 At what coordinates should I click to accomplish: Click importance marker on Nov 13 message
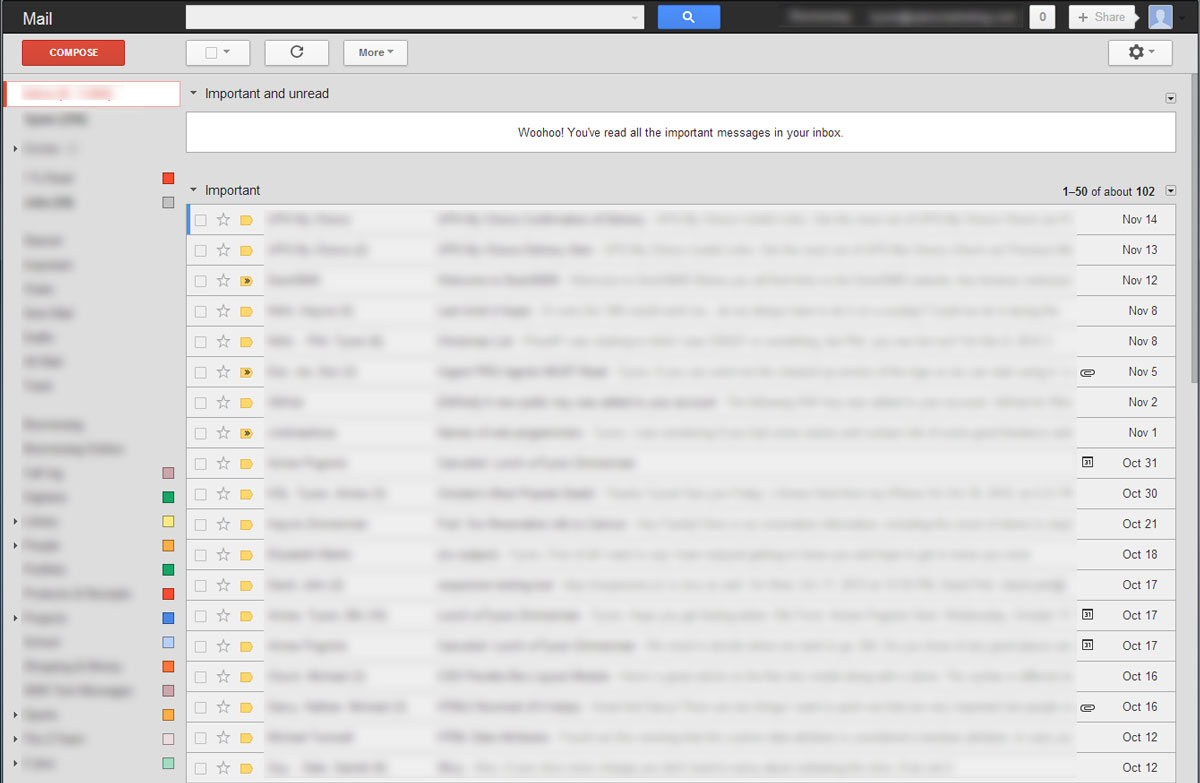click(246, 250)
